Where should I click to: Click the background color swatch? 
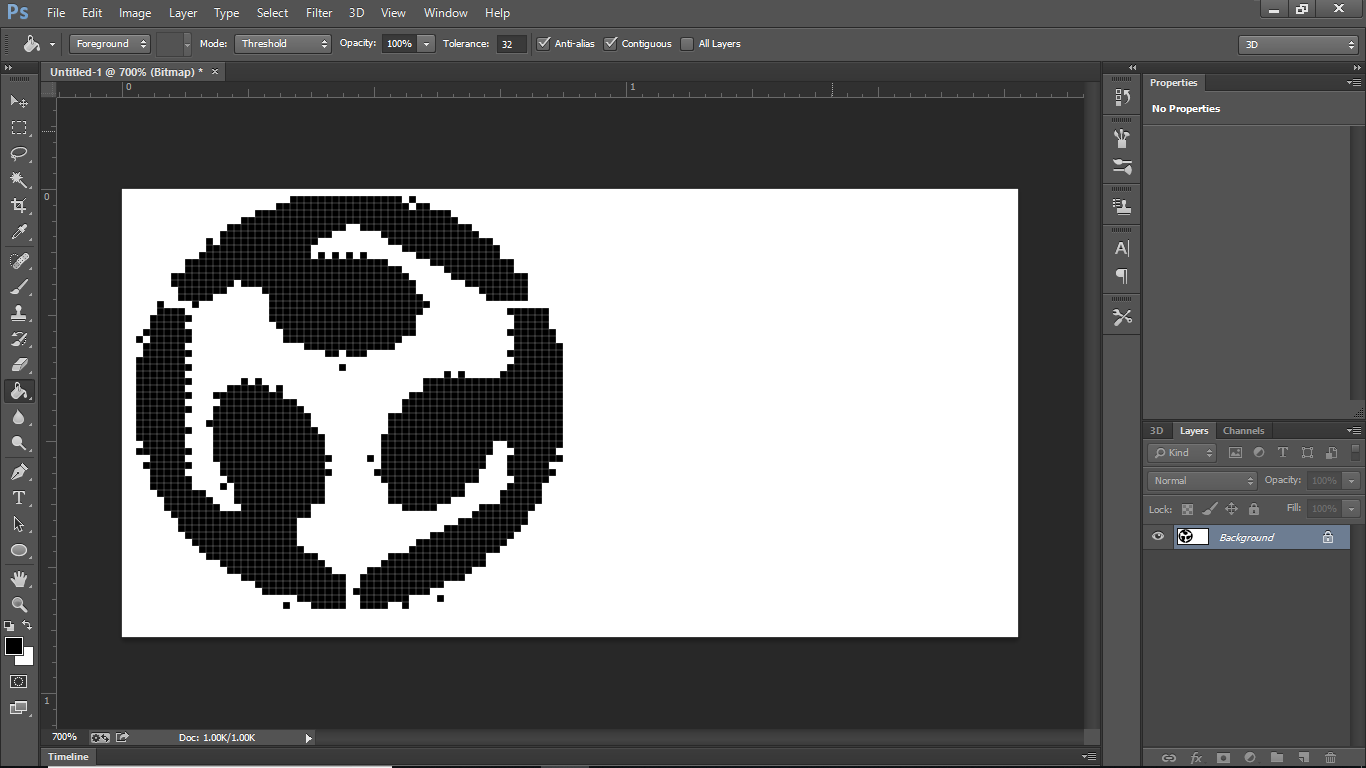tap(26, 658)
